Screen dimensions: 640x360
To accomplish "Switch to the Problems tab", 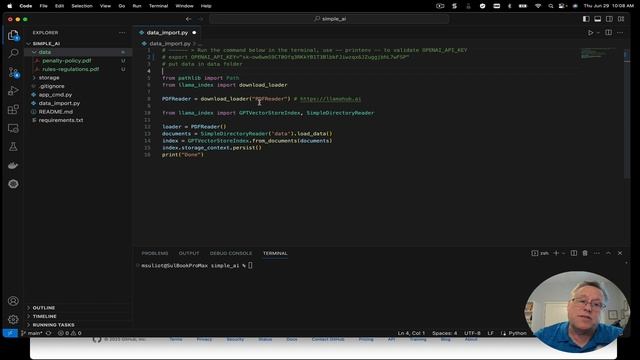I will 155,253.
